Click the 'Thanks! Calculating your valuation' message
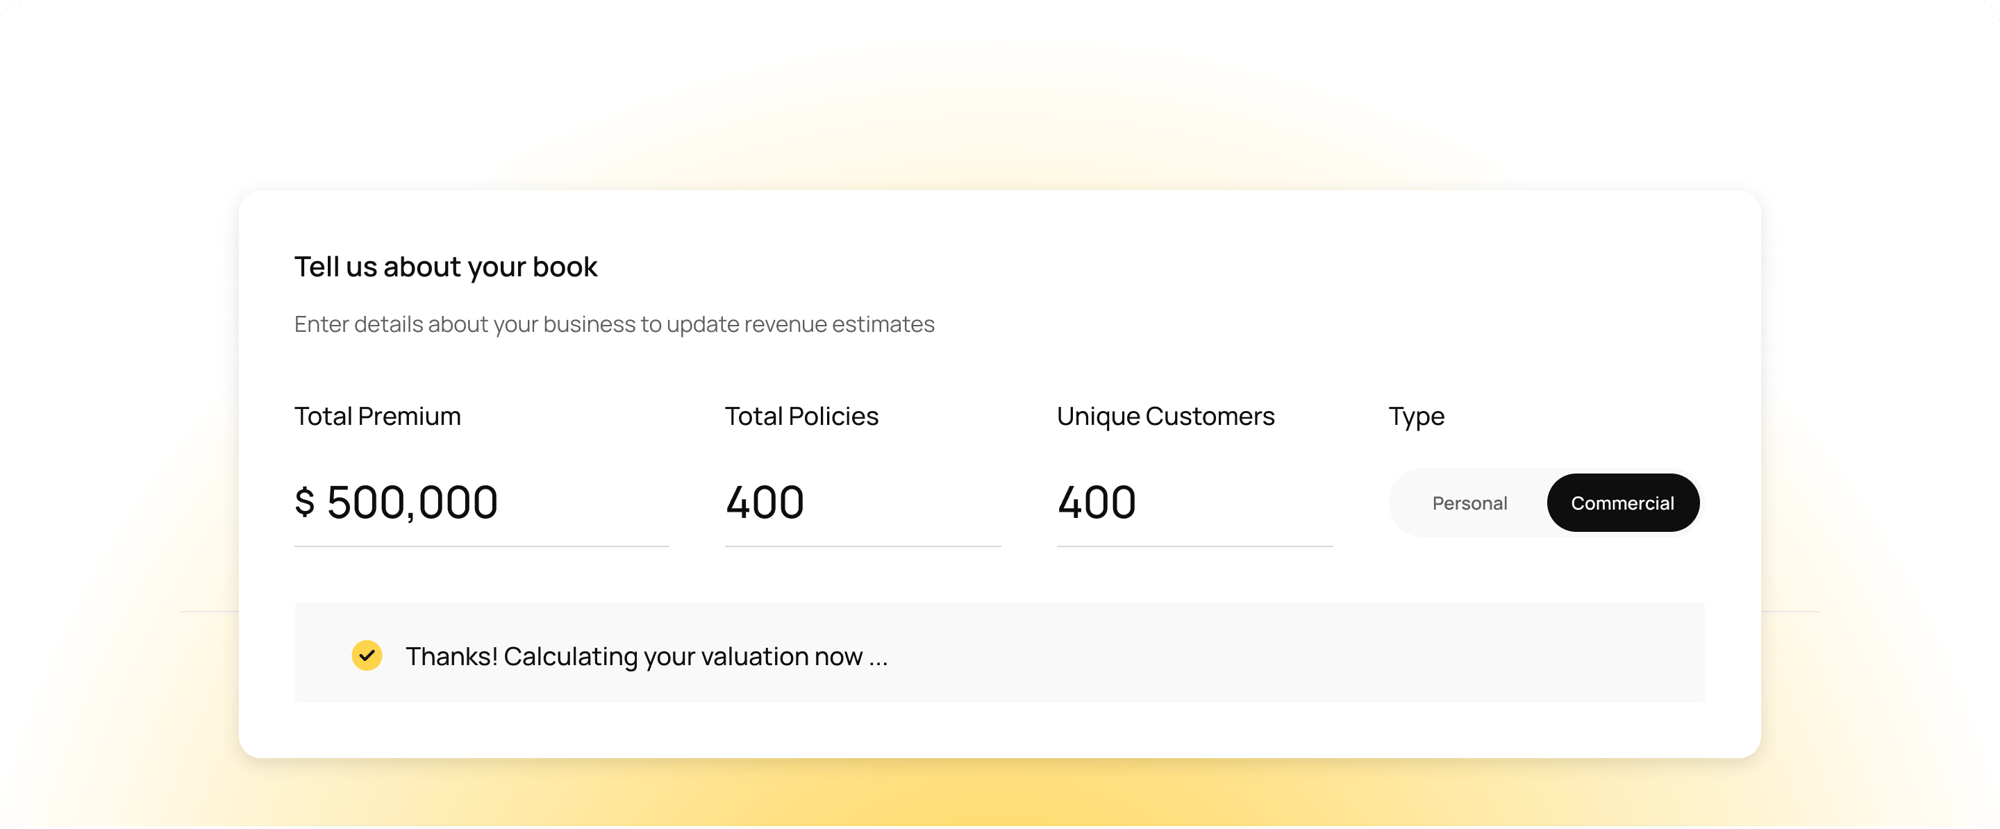 tap(646, 656)
